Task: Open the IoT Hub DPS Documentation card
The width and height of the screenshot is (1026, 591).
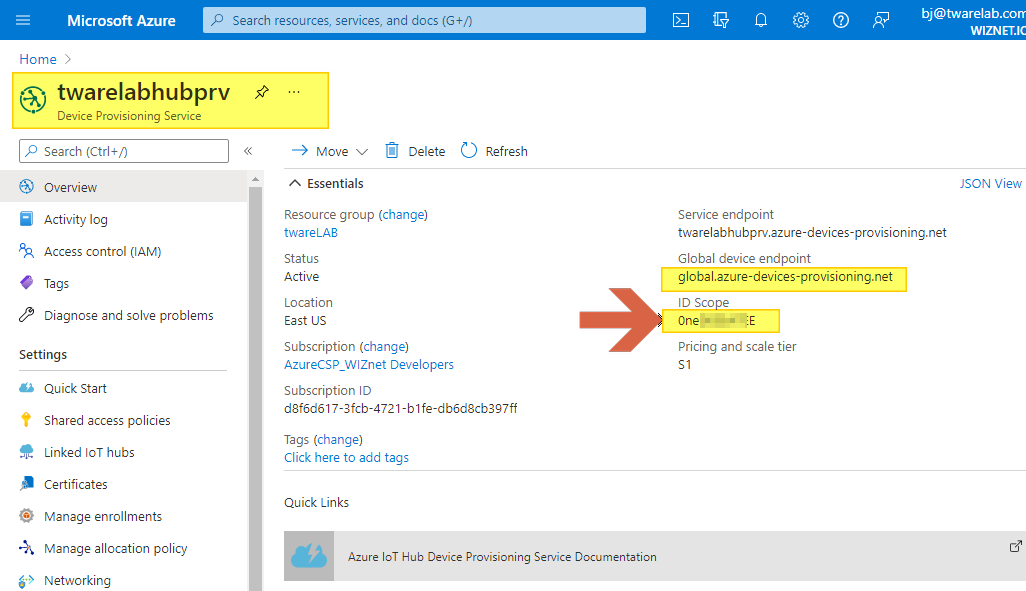Action: pos(654,556)
